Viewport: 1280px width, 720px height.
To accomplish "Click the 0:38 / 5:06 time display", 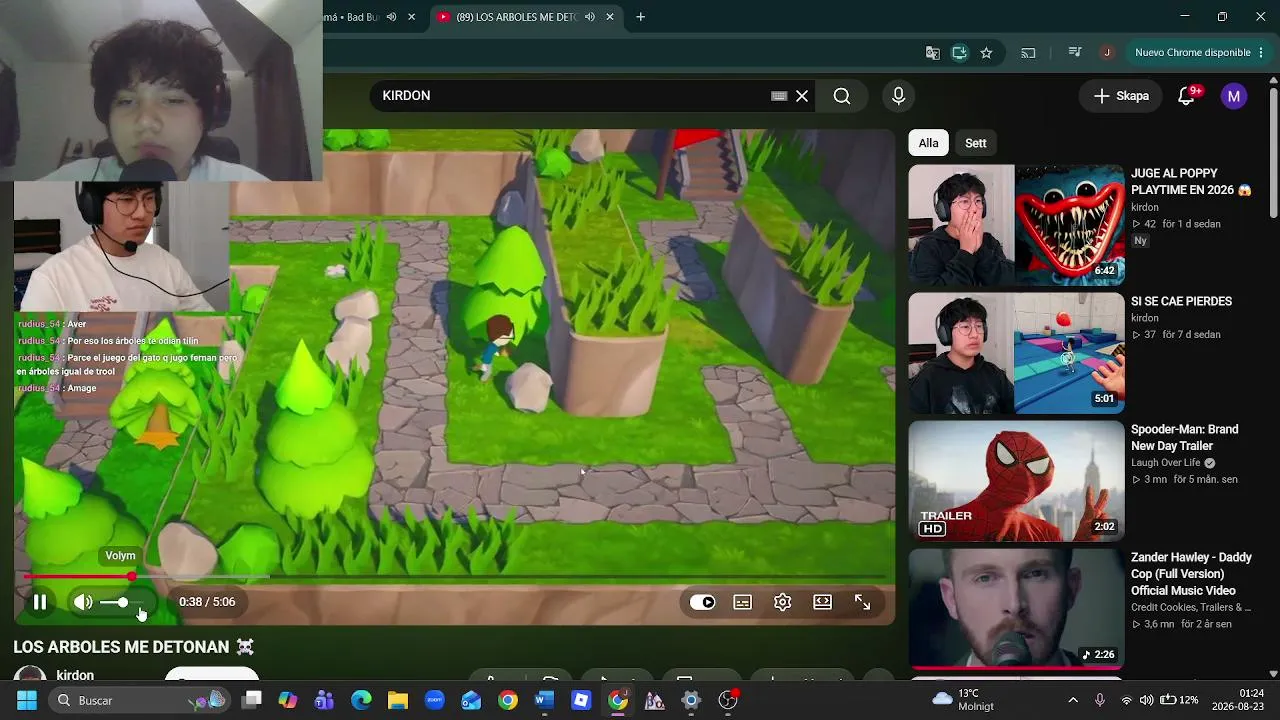I will [x=207, y=602].
